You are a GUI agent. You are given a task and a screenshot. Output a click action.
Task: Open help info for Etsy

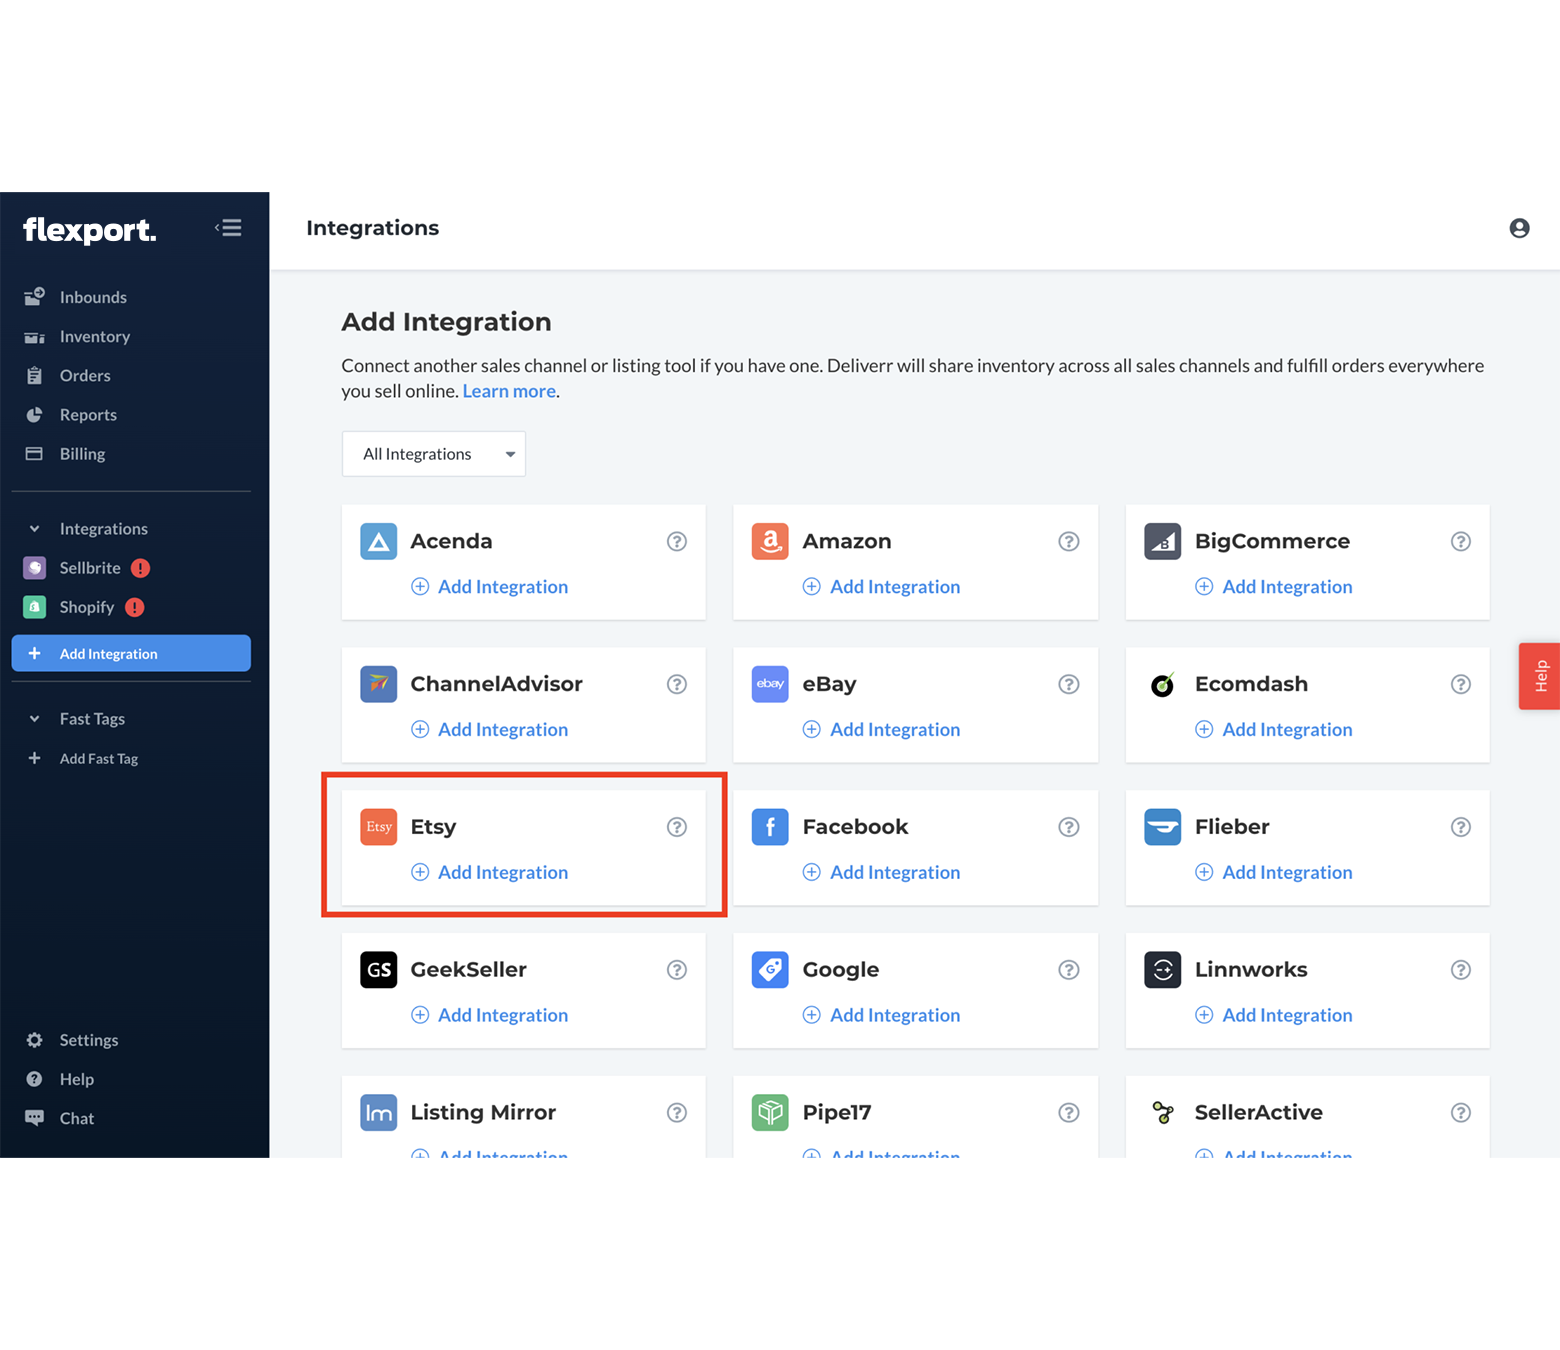[x=677, y=827]
